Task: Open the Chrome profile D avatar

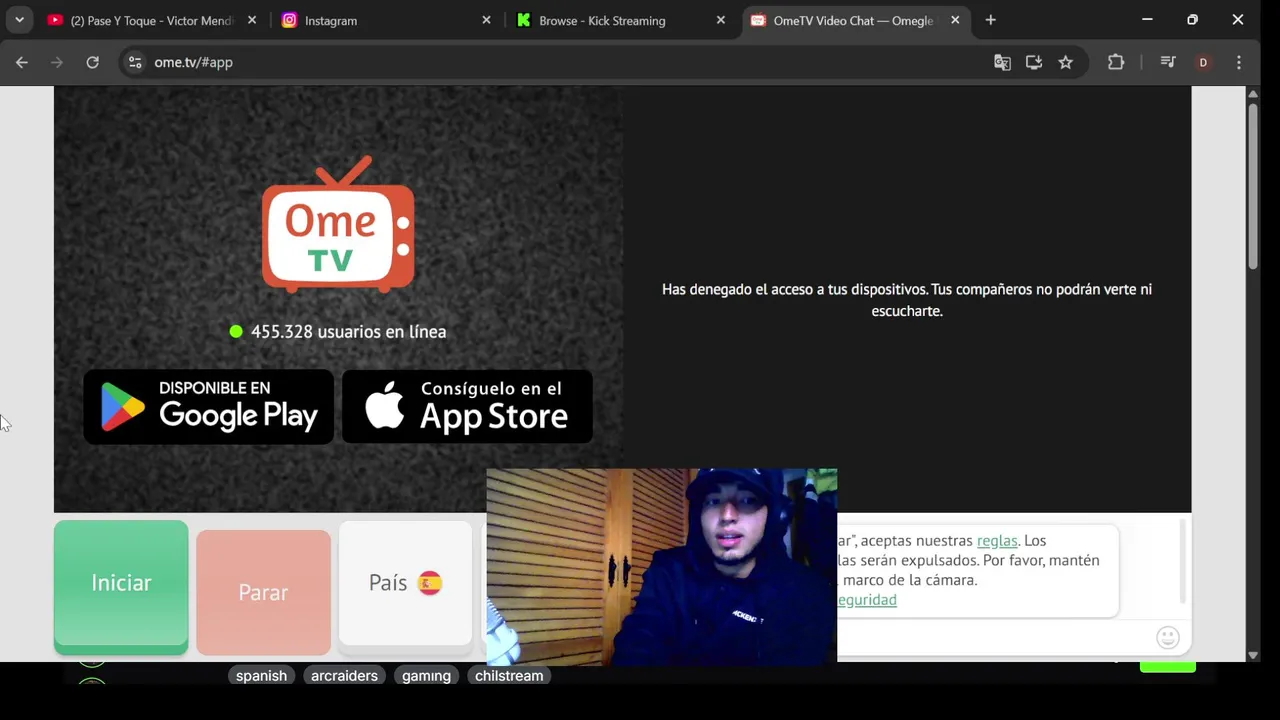Action: 1203,62
